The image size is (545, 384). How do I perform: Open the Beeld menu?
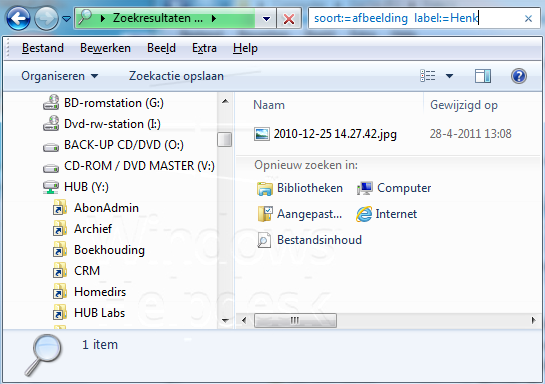[161, 48]
